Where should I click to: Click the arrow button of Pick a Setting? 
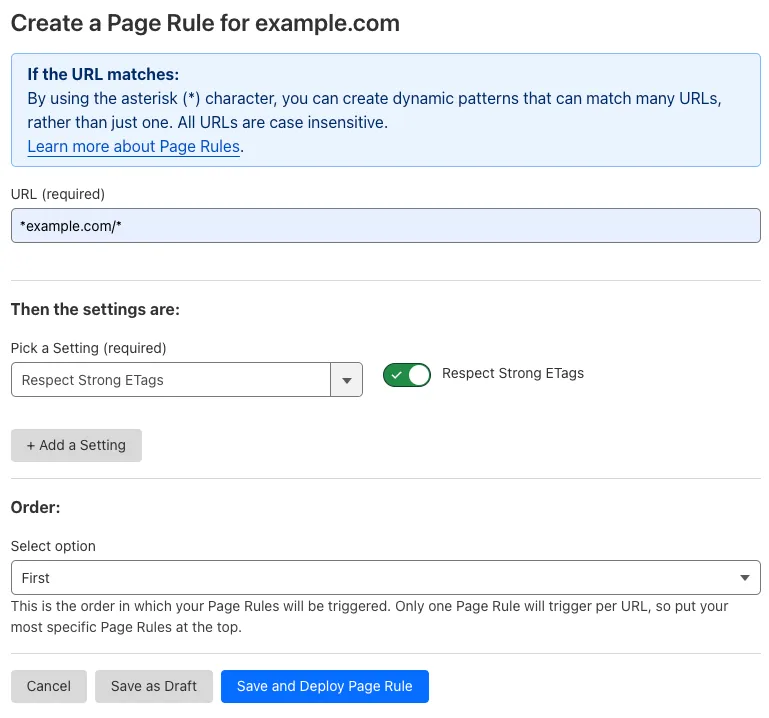tap(346, 380)
